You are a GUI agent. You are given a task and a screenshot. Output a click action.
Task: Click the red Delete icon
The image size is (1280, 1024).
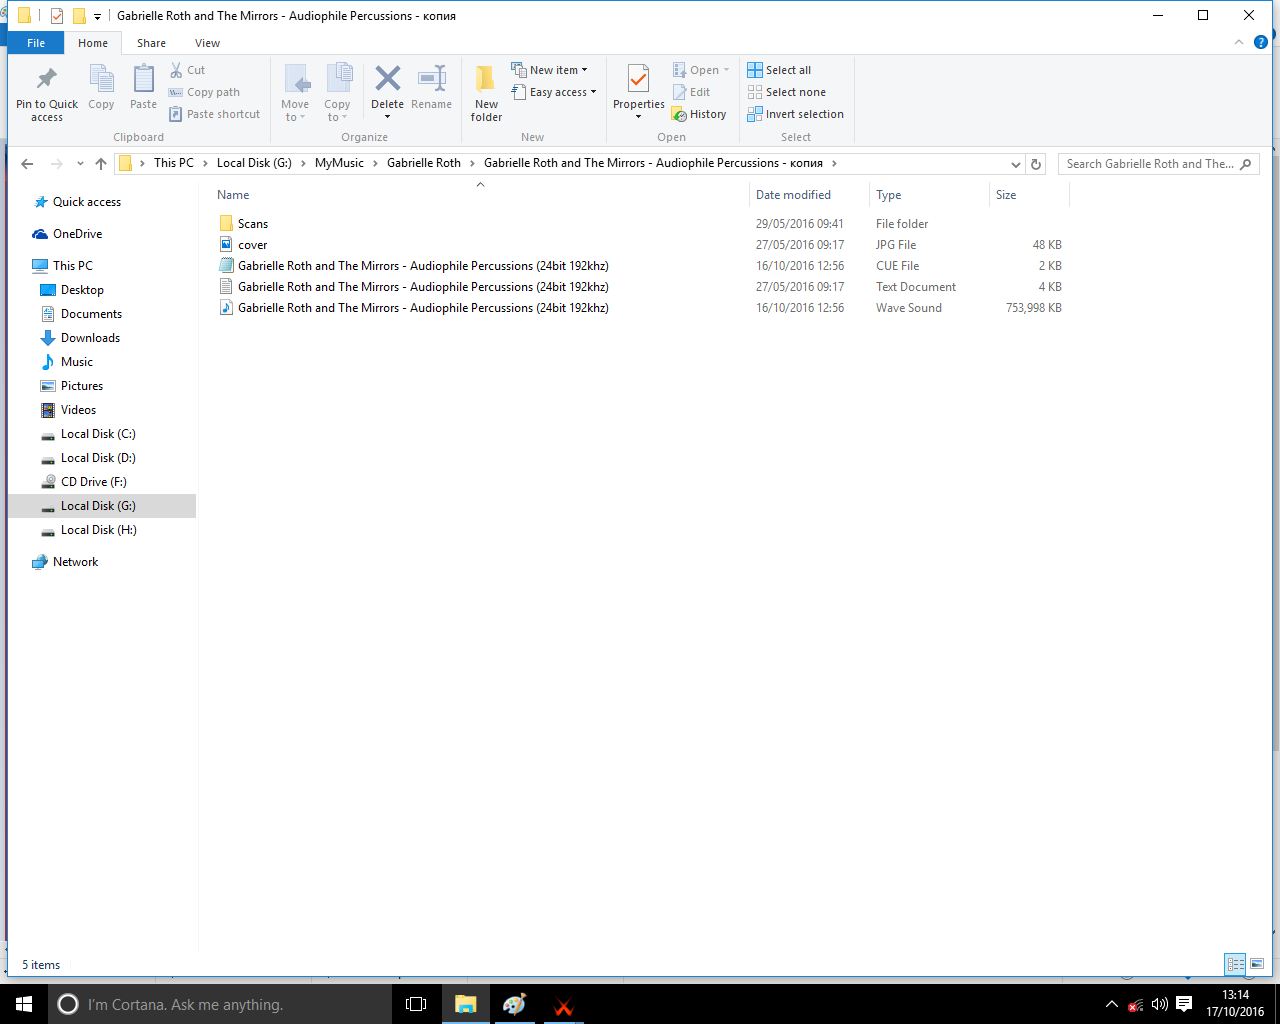point(387,78)
